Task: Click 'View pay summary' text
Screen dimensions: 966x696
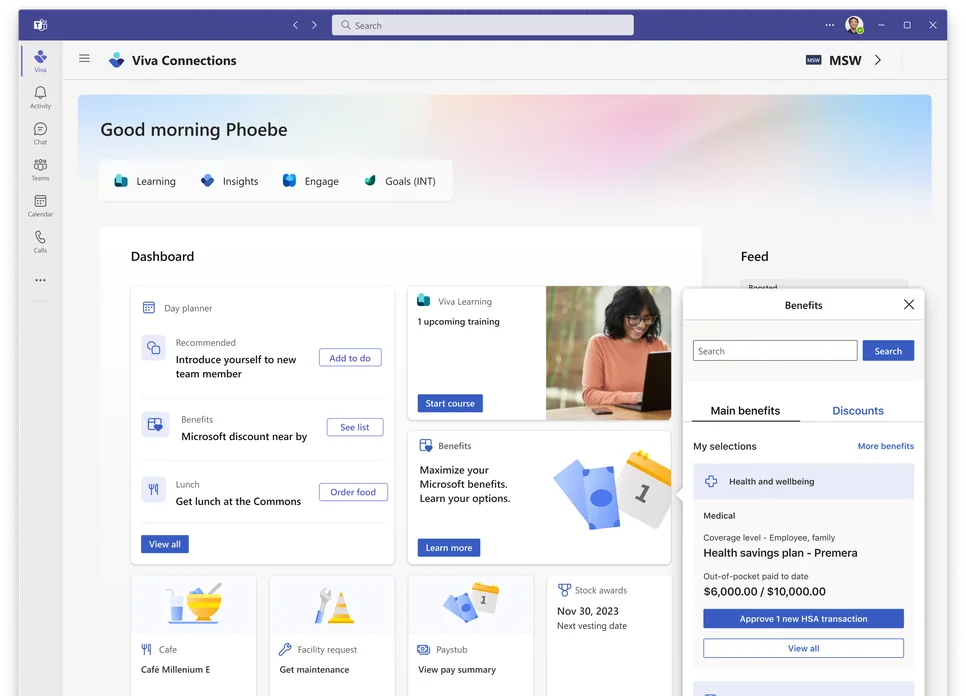Action: tap(457, 670)
